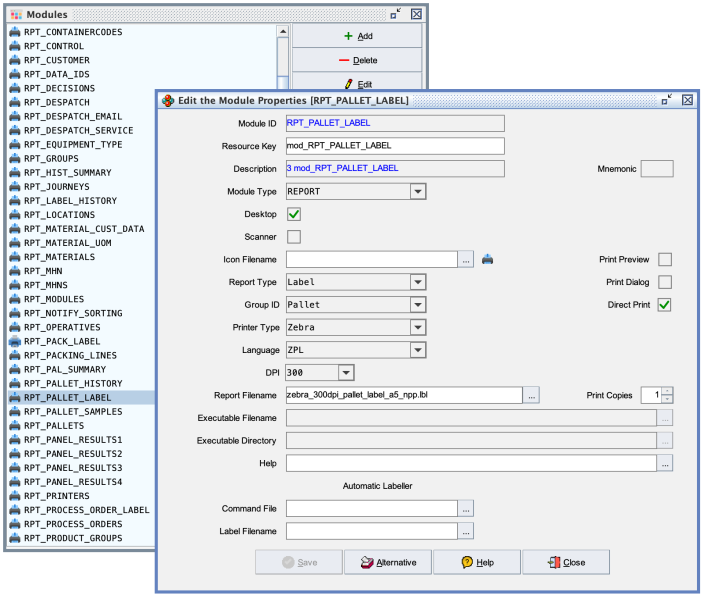
Task: Enable the Print Preview checkbox
Action: pyautogui.click(x=665, y=260)
